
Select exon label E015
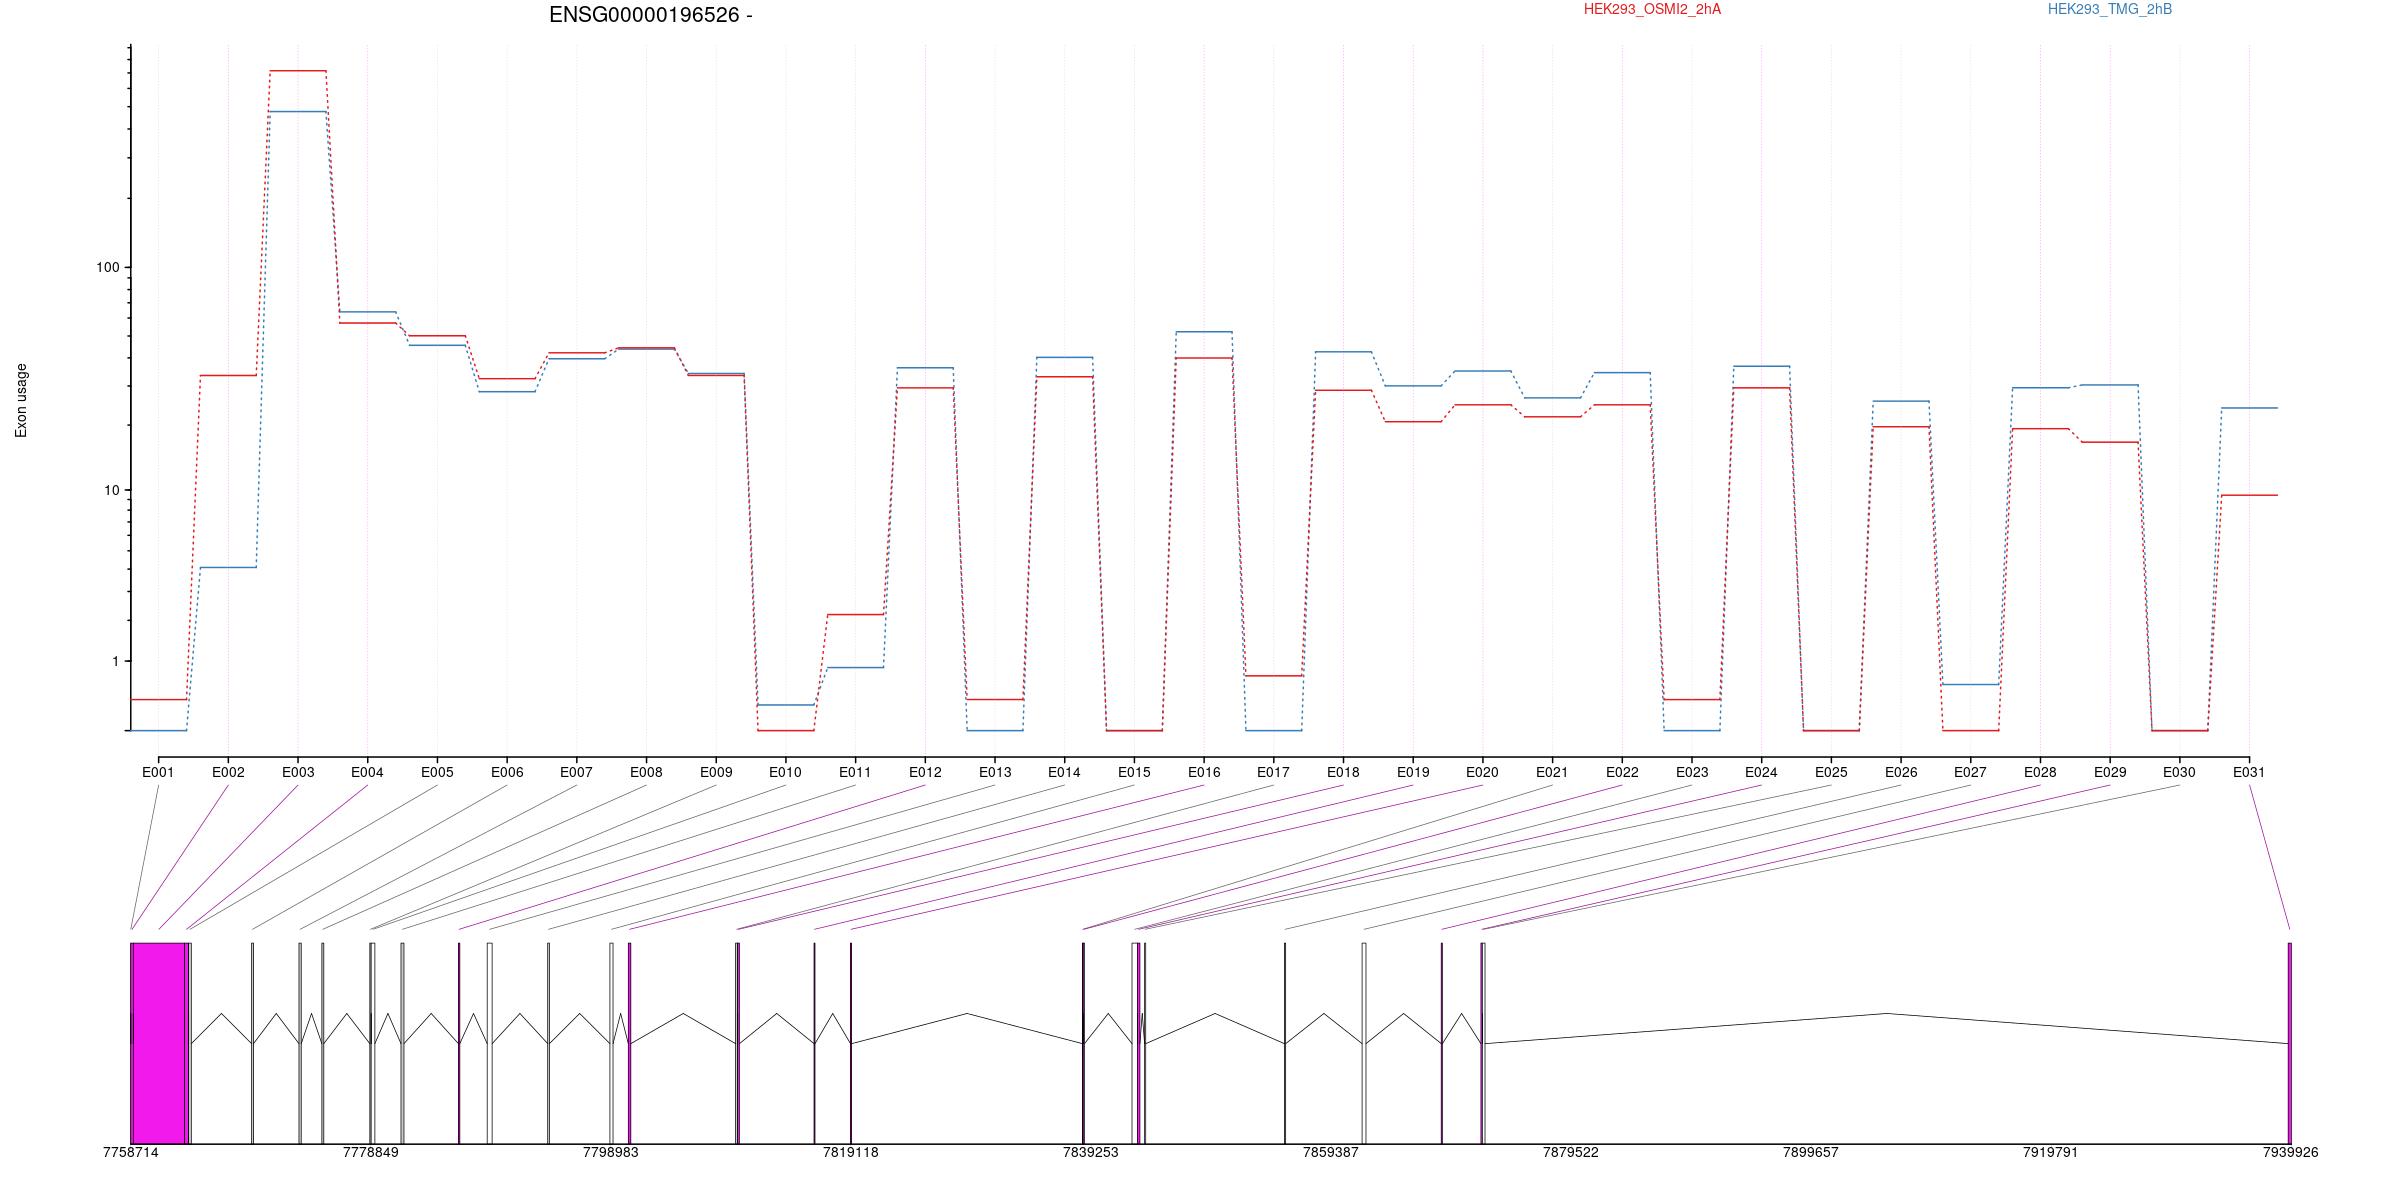(x=1134, y=772)
